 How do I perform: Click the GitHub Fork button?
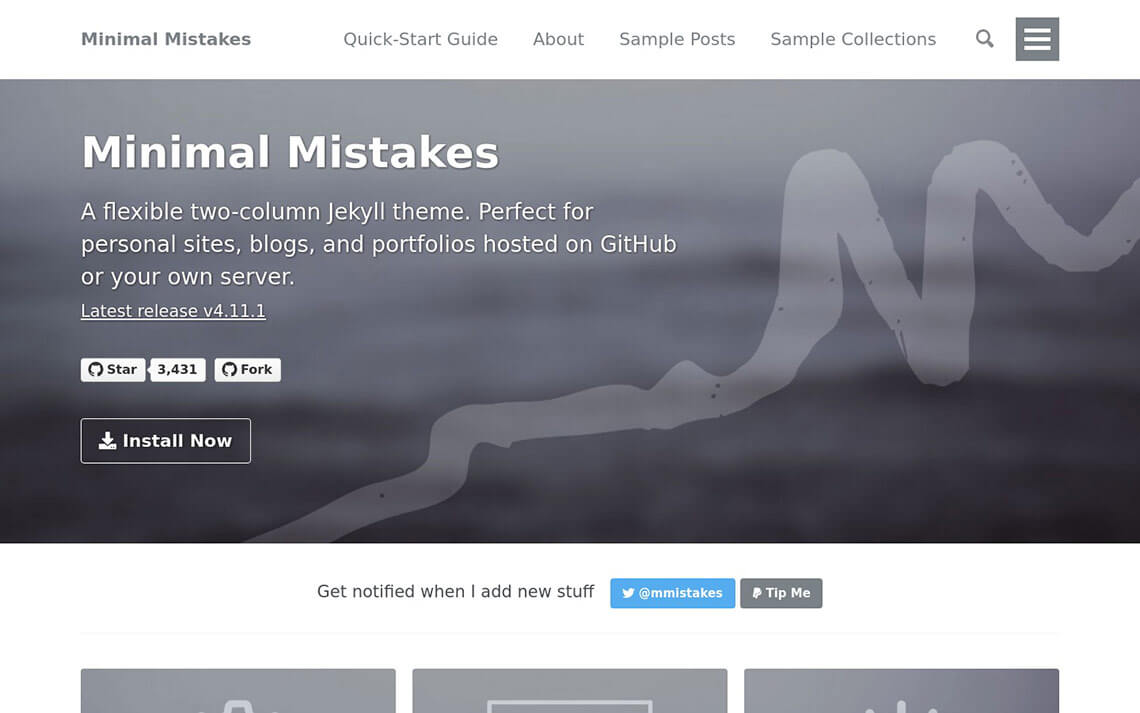[247, 369]
